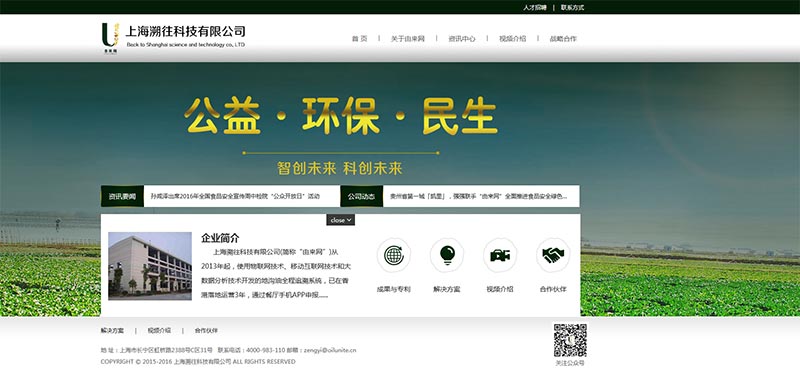800x379 pixels.
Task: Click the company building thumbnail image
Action: pyautogui.click(x=150, y=266)
